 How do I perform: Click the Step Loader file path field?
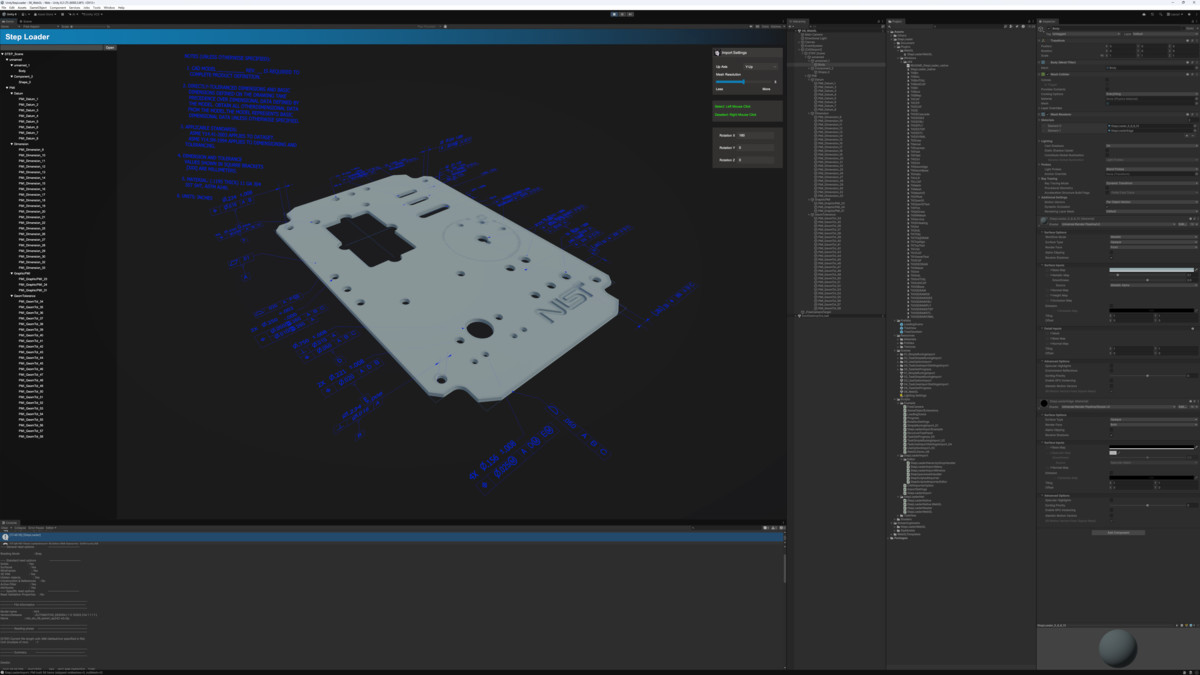click(52, 47)
